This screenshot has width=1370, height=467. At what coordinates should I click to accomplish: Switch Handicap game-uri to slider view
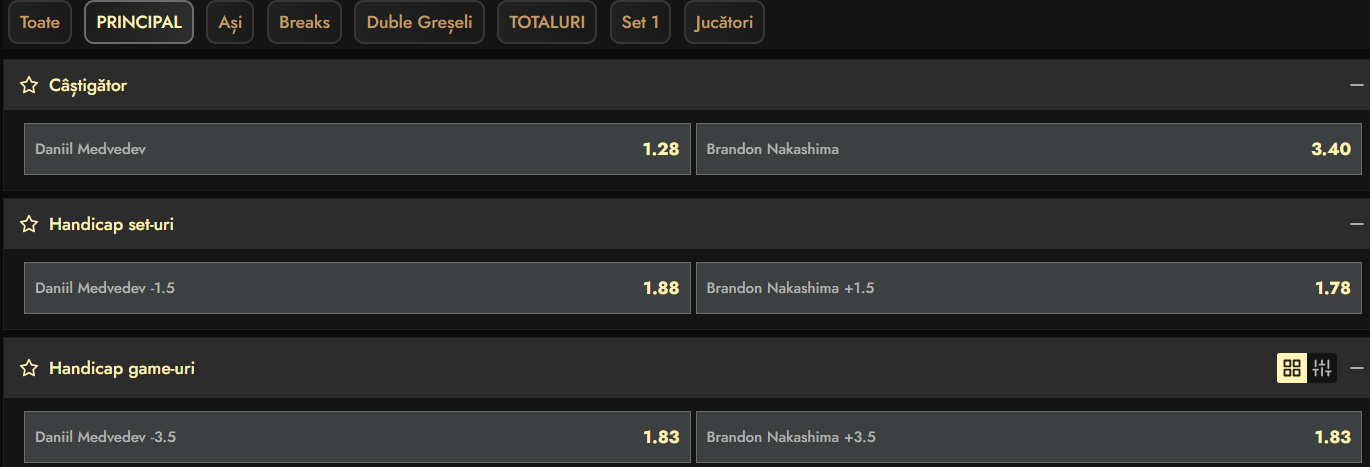(1322, 368)
